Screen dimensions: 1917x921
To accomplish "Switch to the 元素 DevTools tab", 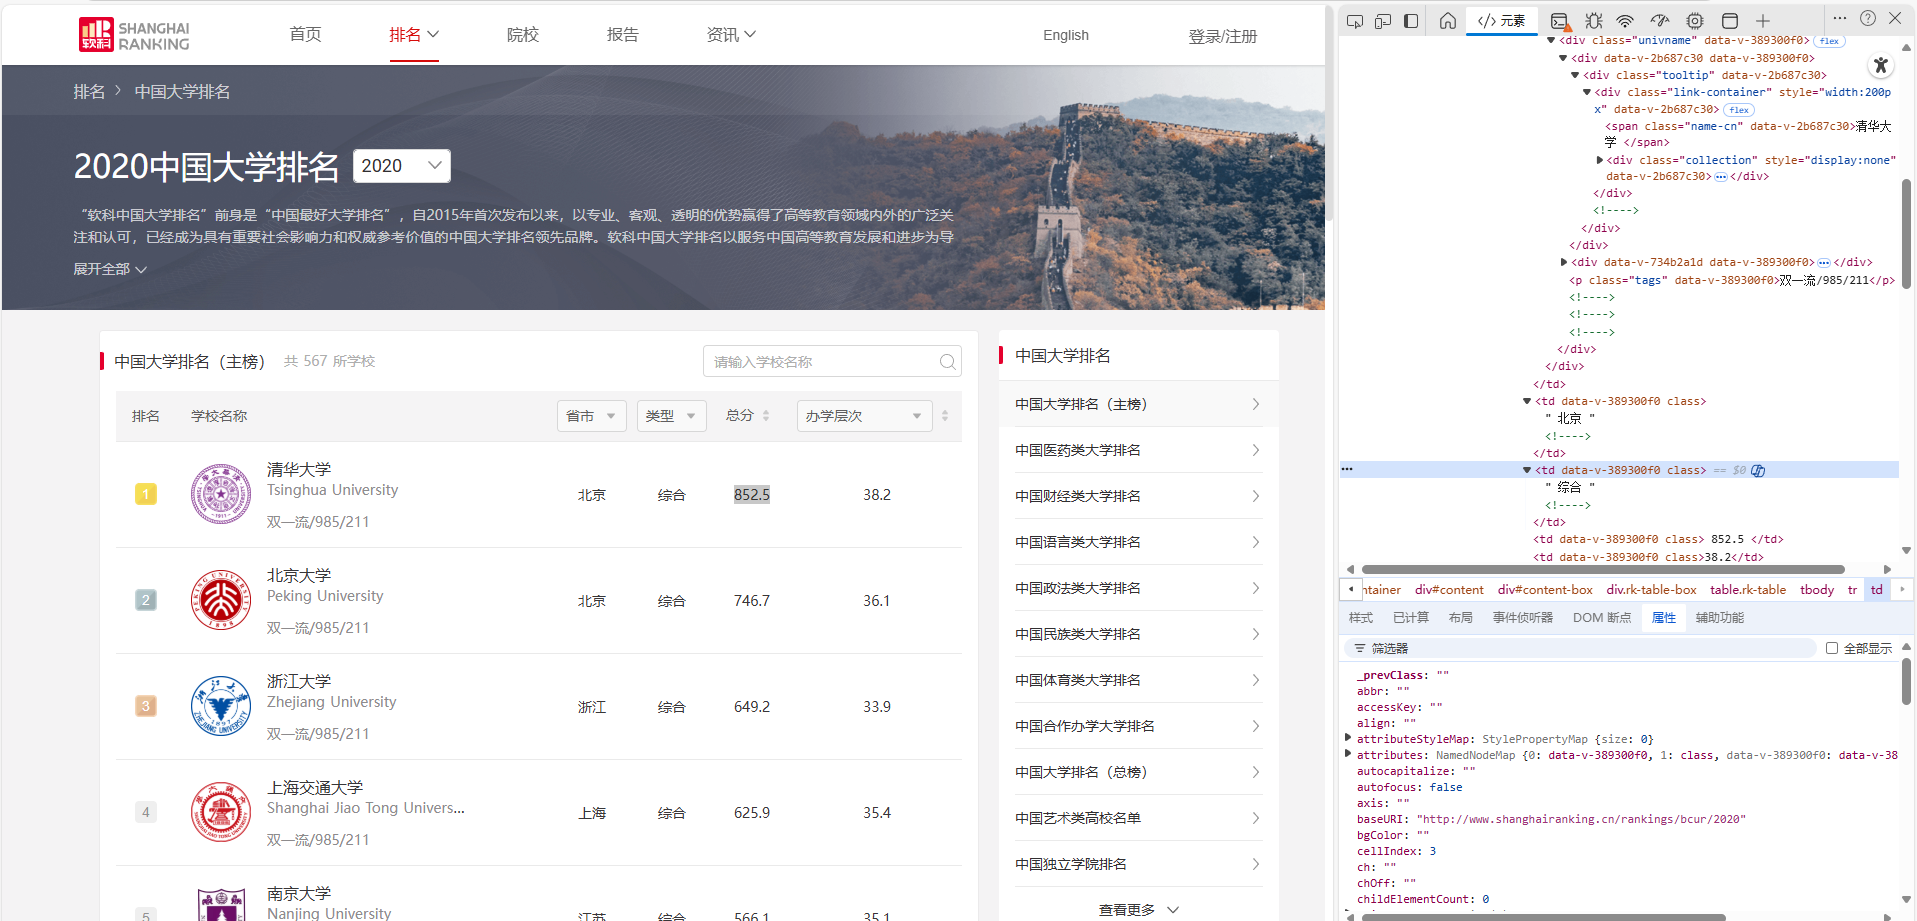I will click(x=1502, y=21).
